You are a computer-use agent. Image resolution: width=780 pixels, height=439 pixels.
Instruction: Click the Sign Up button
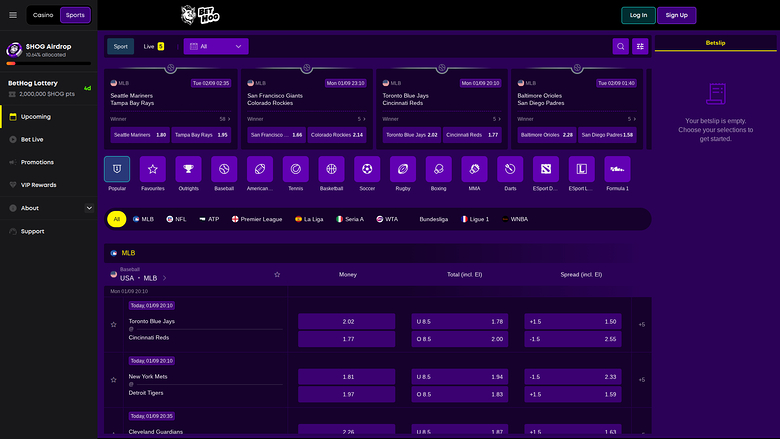677,15
